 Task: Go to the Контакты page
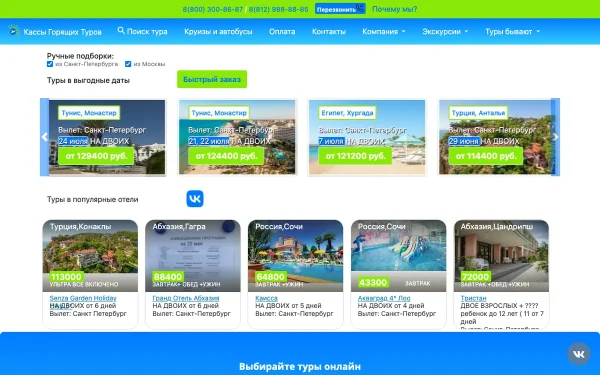coord(329,31)
